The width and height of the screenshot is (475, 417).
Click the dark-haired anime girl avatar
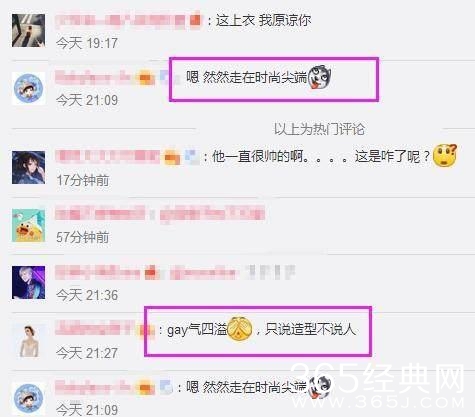coord(28,167)
